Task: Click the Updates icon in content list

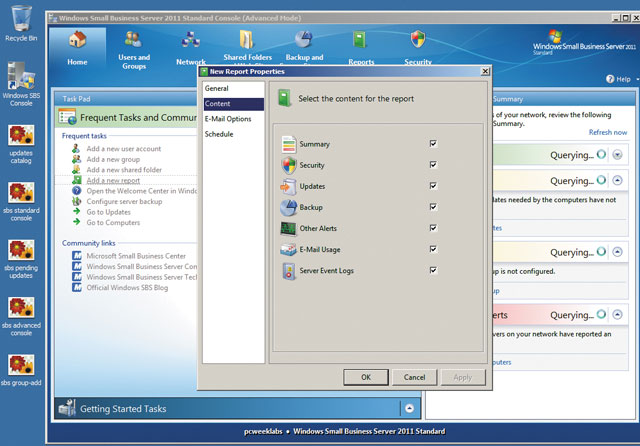Action: click(x=289, y=186)
